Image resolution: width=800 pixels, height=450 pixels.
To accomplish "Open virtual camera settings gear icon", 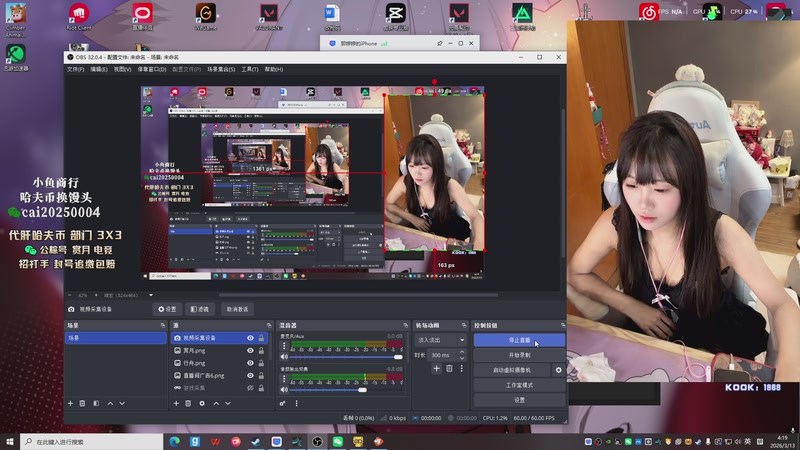I will pos(558,370).
